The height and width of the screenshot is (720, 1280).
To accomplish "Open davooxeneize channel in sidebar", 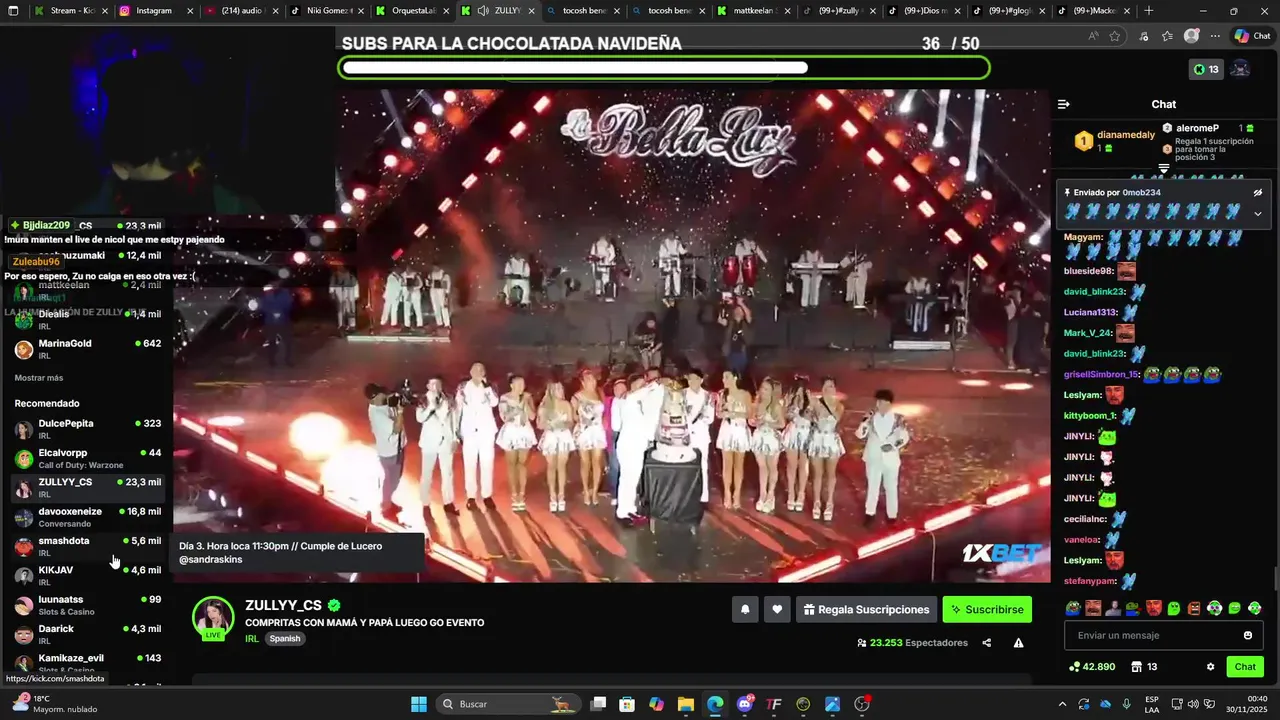I will [87, 517].
